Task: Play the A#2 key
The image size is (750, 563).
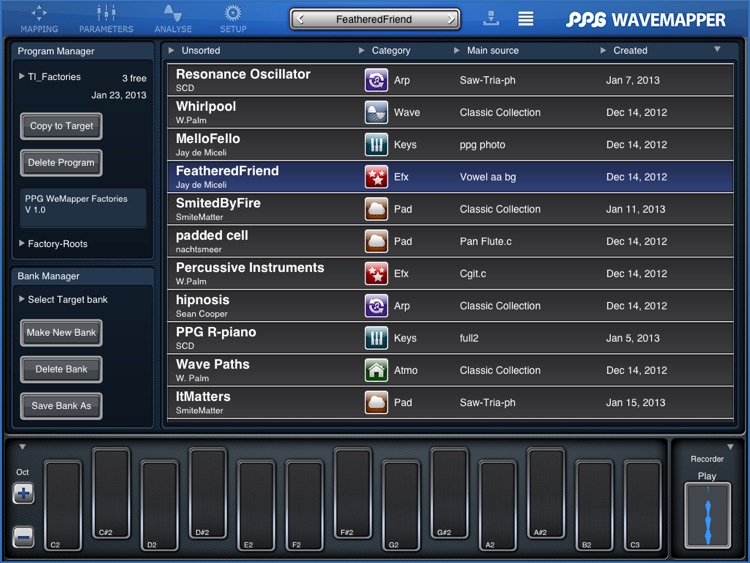Action: click(546, 493)
